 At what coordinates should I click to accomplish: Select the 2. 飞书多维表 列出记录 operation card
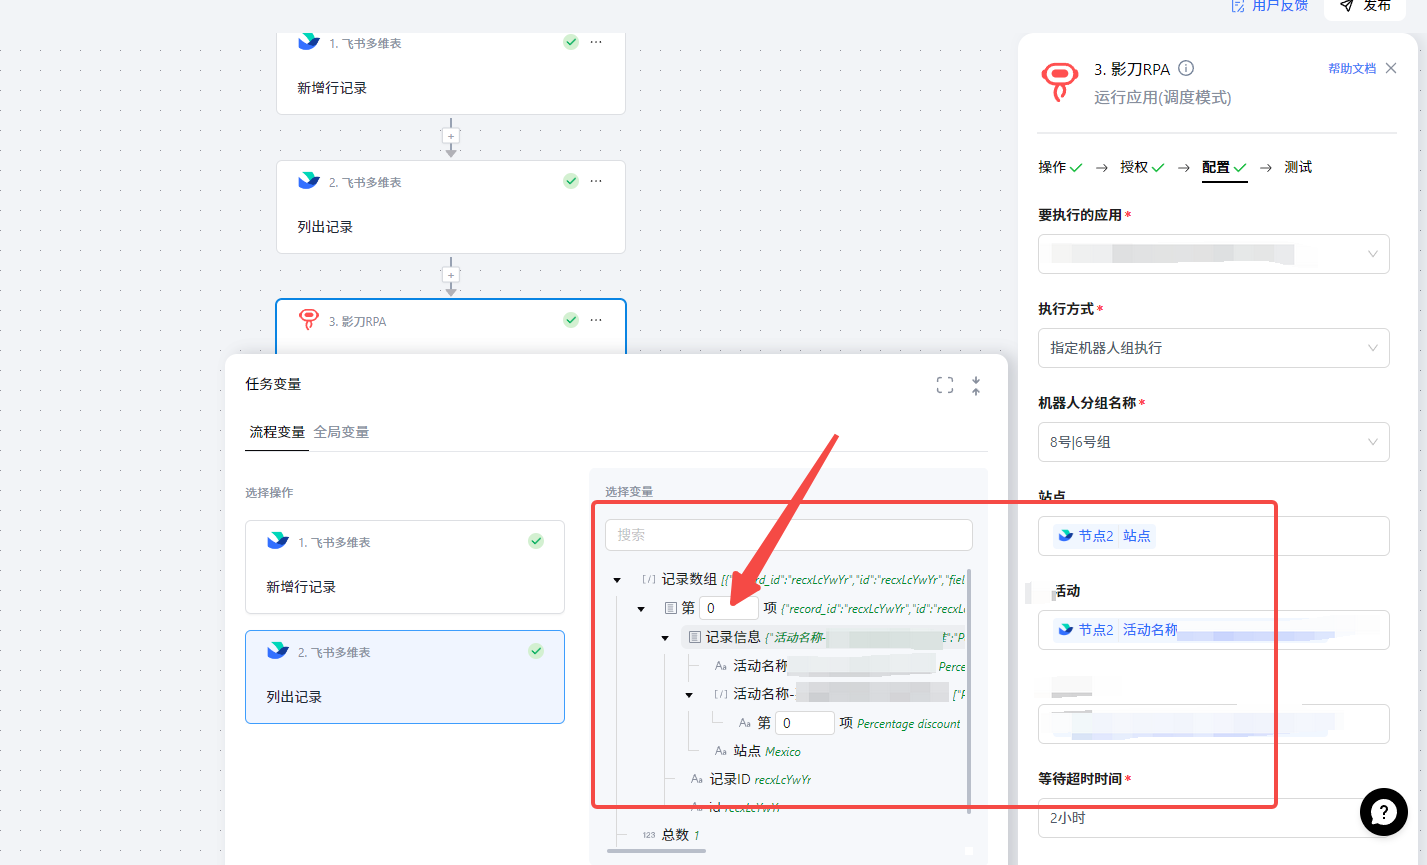click(x=405, y=677)
